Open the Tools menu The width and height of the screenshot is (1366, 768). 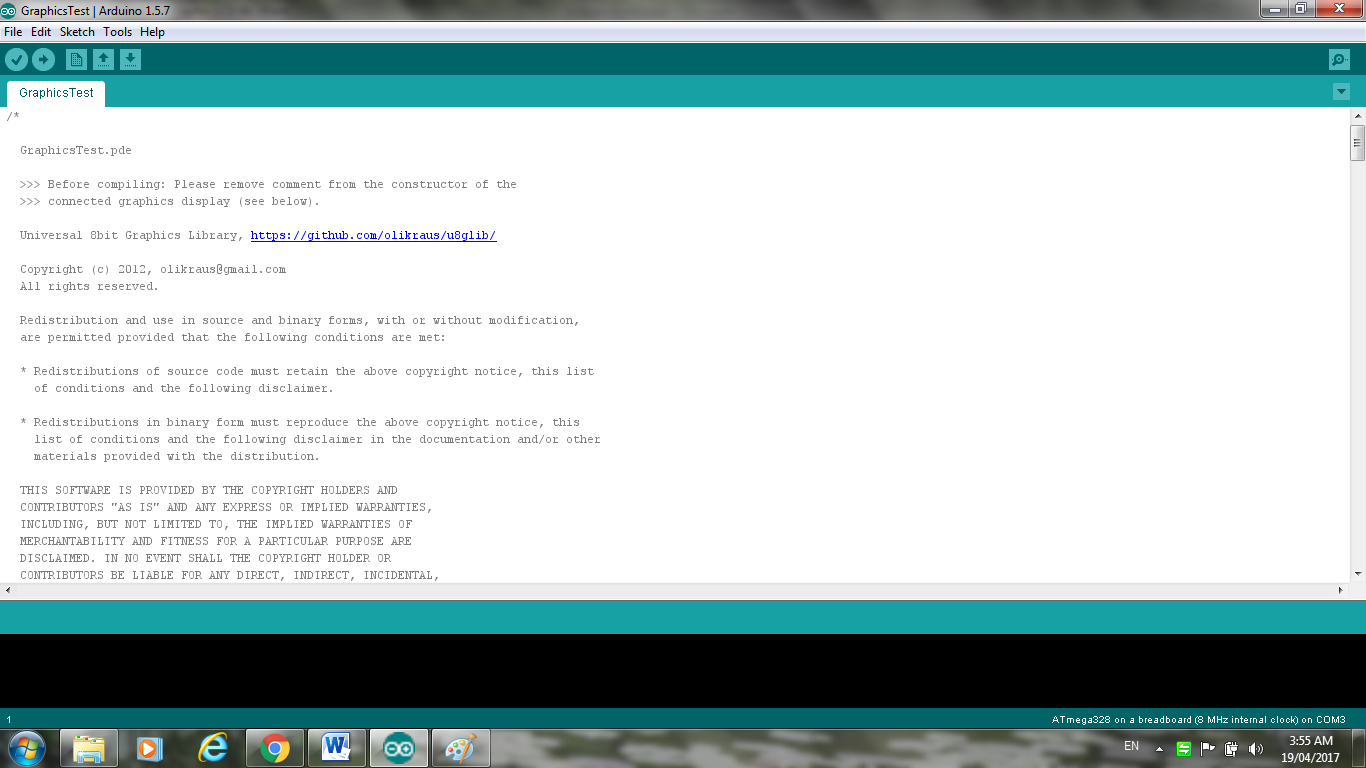[117, 32]
